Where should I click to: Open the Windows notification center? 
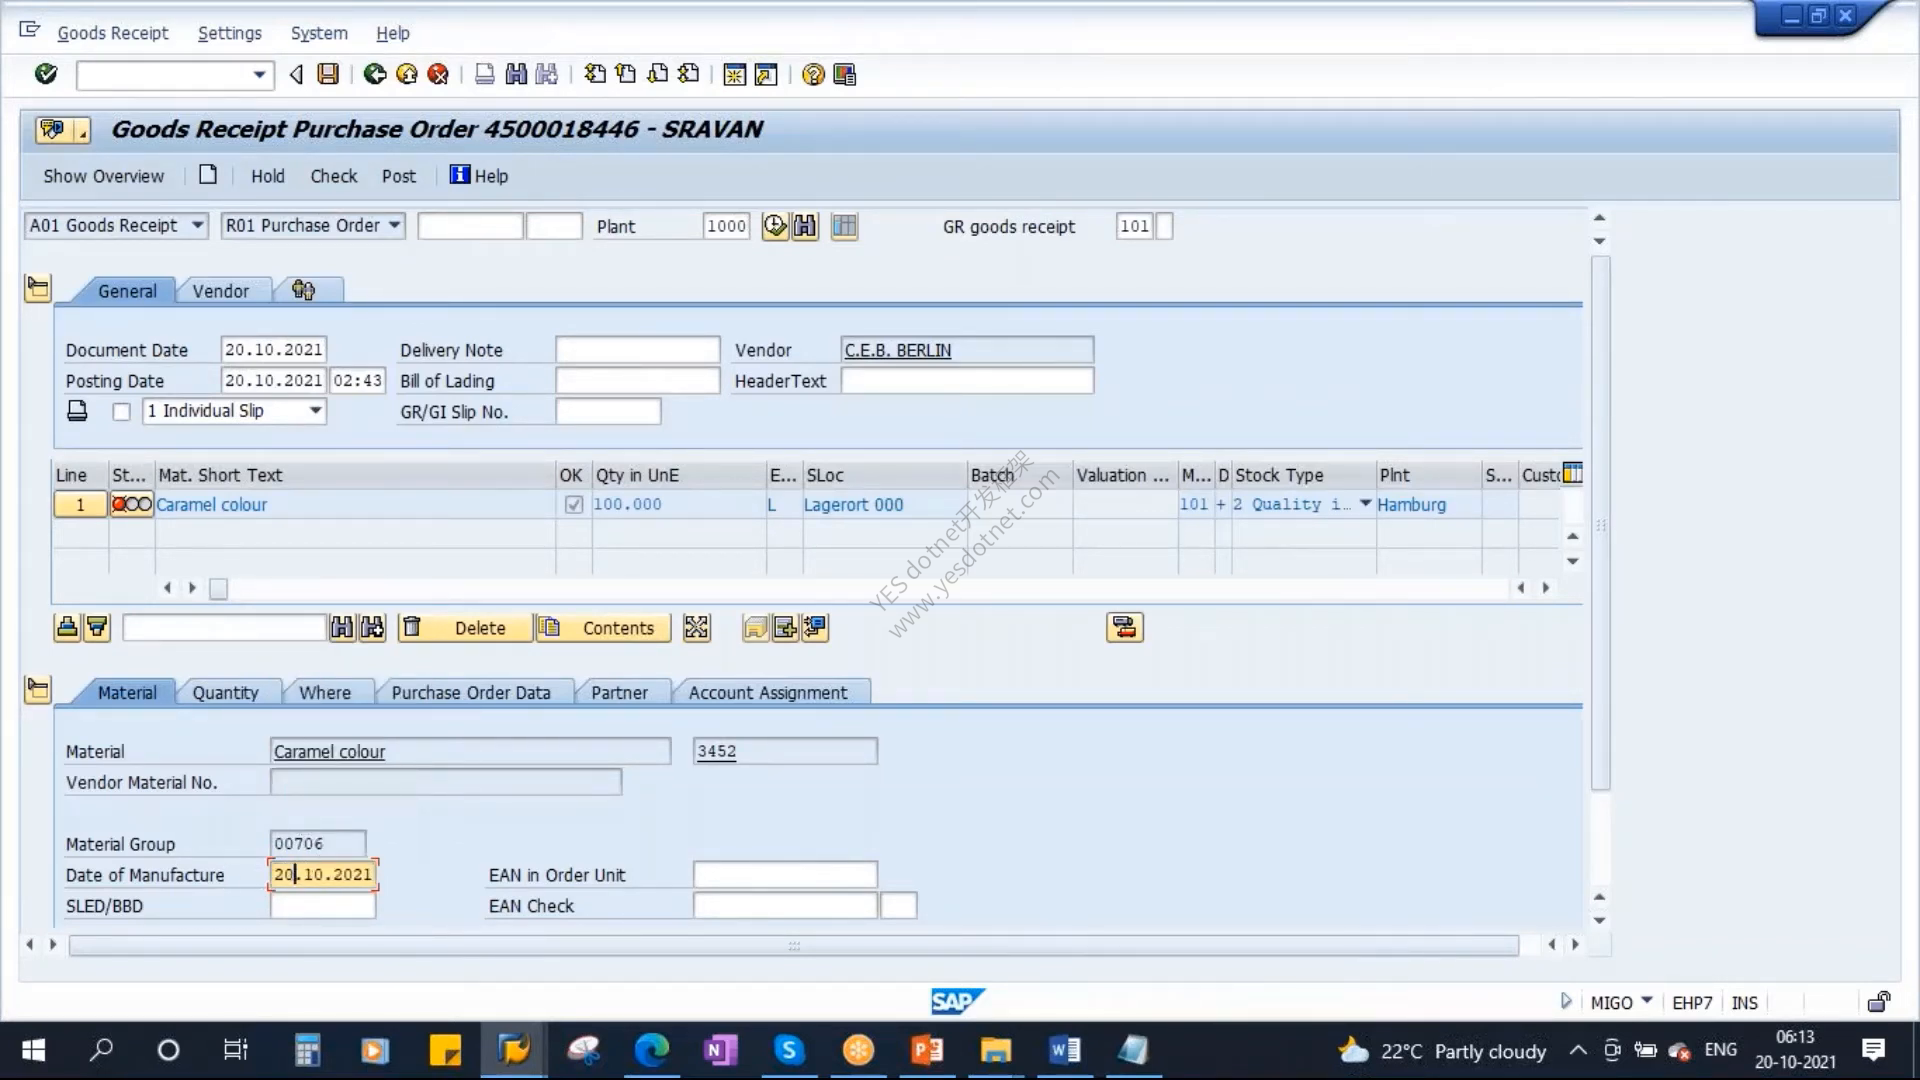click(x=1874, y=1050)
